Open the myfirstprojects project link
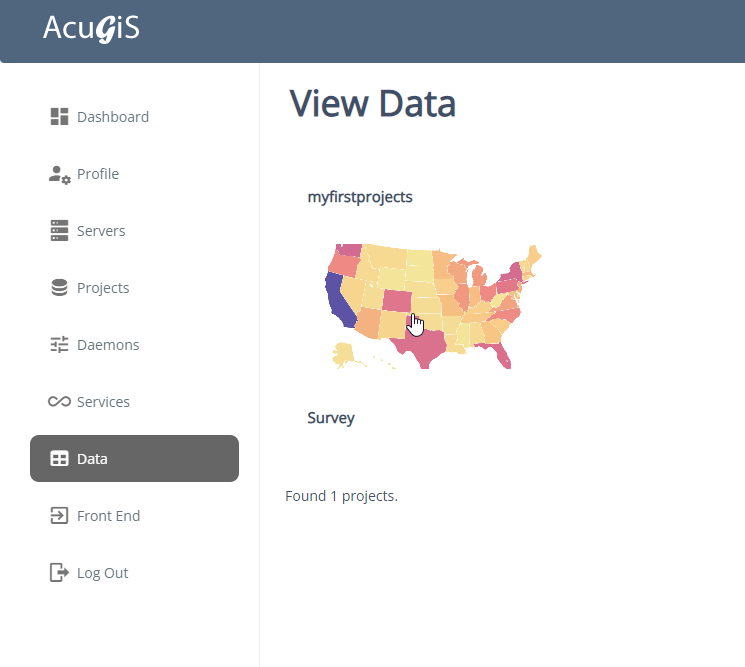 pos(360,197)
